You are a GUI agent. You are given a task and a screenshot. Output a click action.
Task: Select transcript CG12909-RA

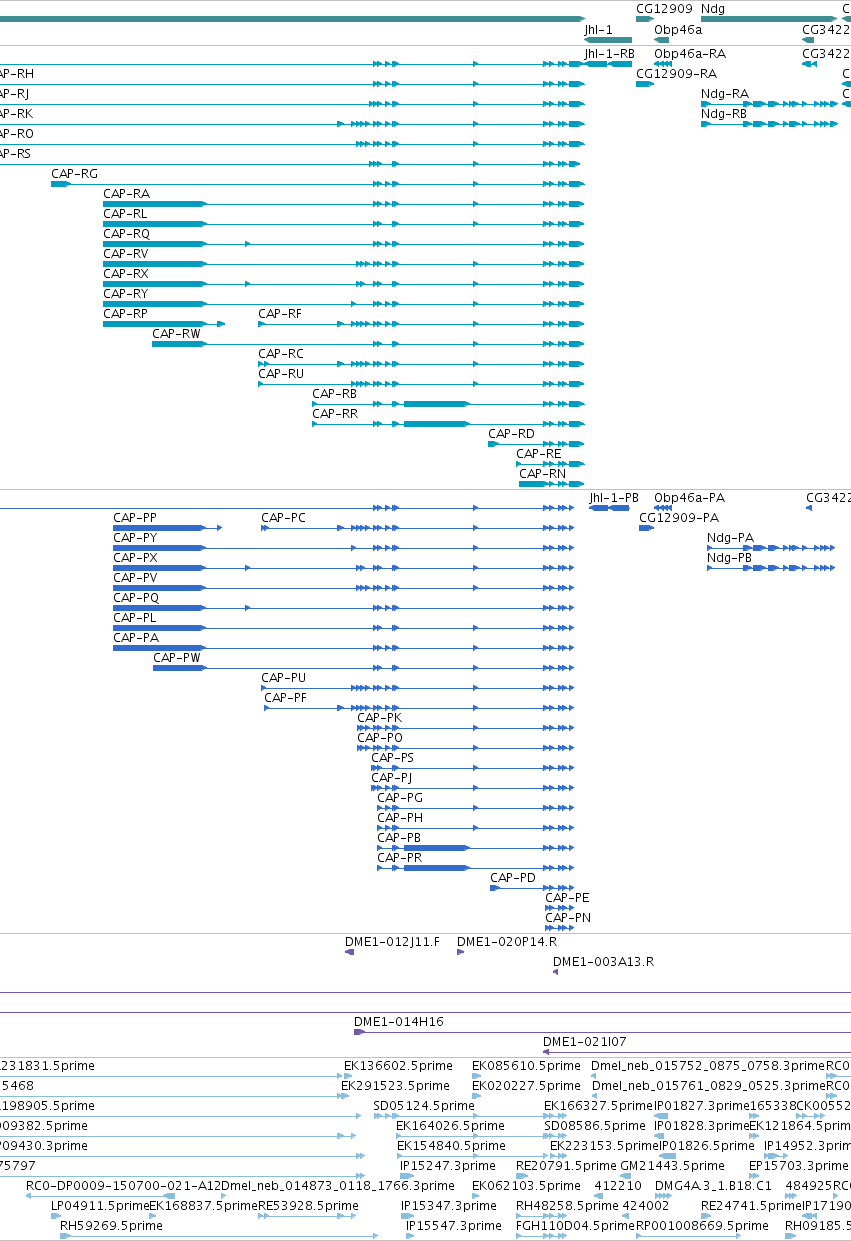point(676,73)
